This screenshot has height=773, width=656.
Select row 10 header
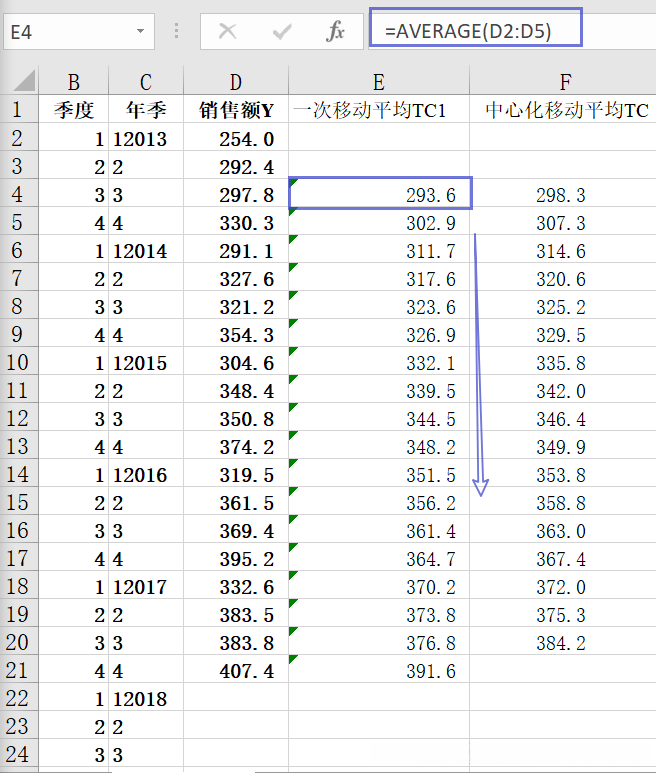[x=19, y=361]
